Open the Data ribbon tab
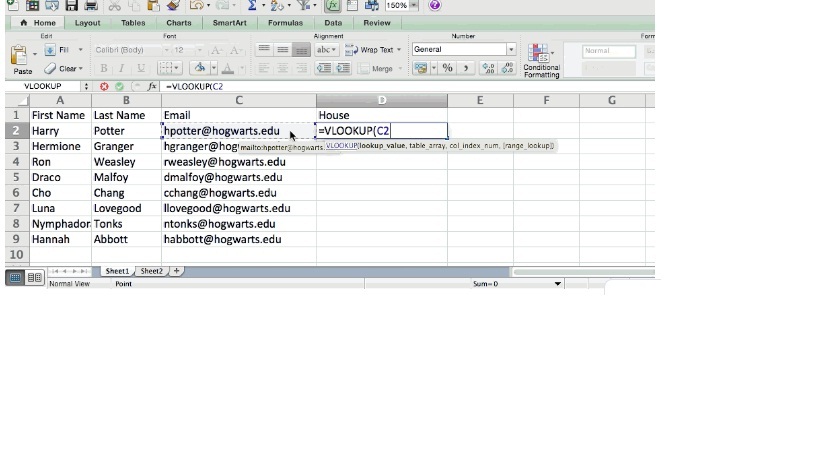Viewport: 819px width, 460px height. (x=333, y=23)
